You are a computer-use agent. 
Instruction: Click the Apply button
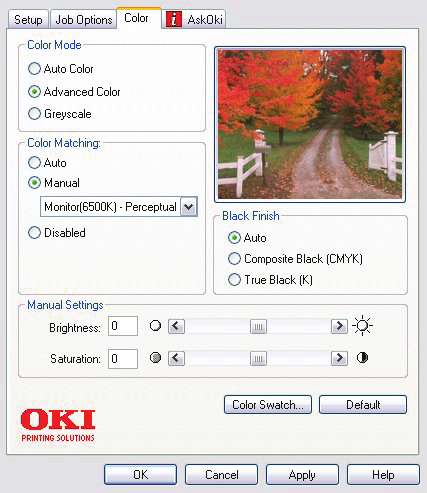coord(302,474)
